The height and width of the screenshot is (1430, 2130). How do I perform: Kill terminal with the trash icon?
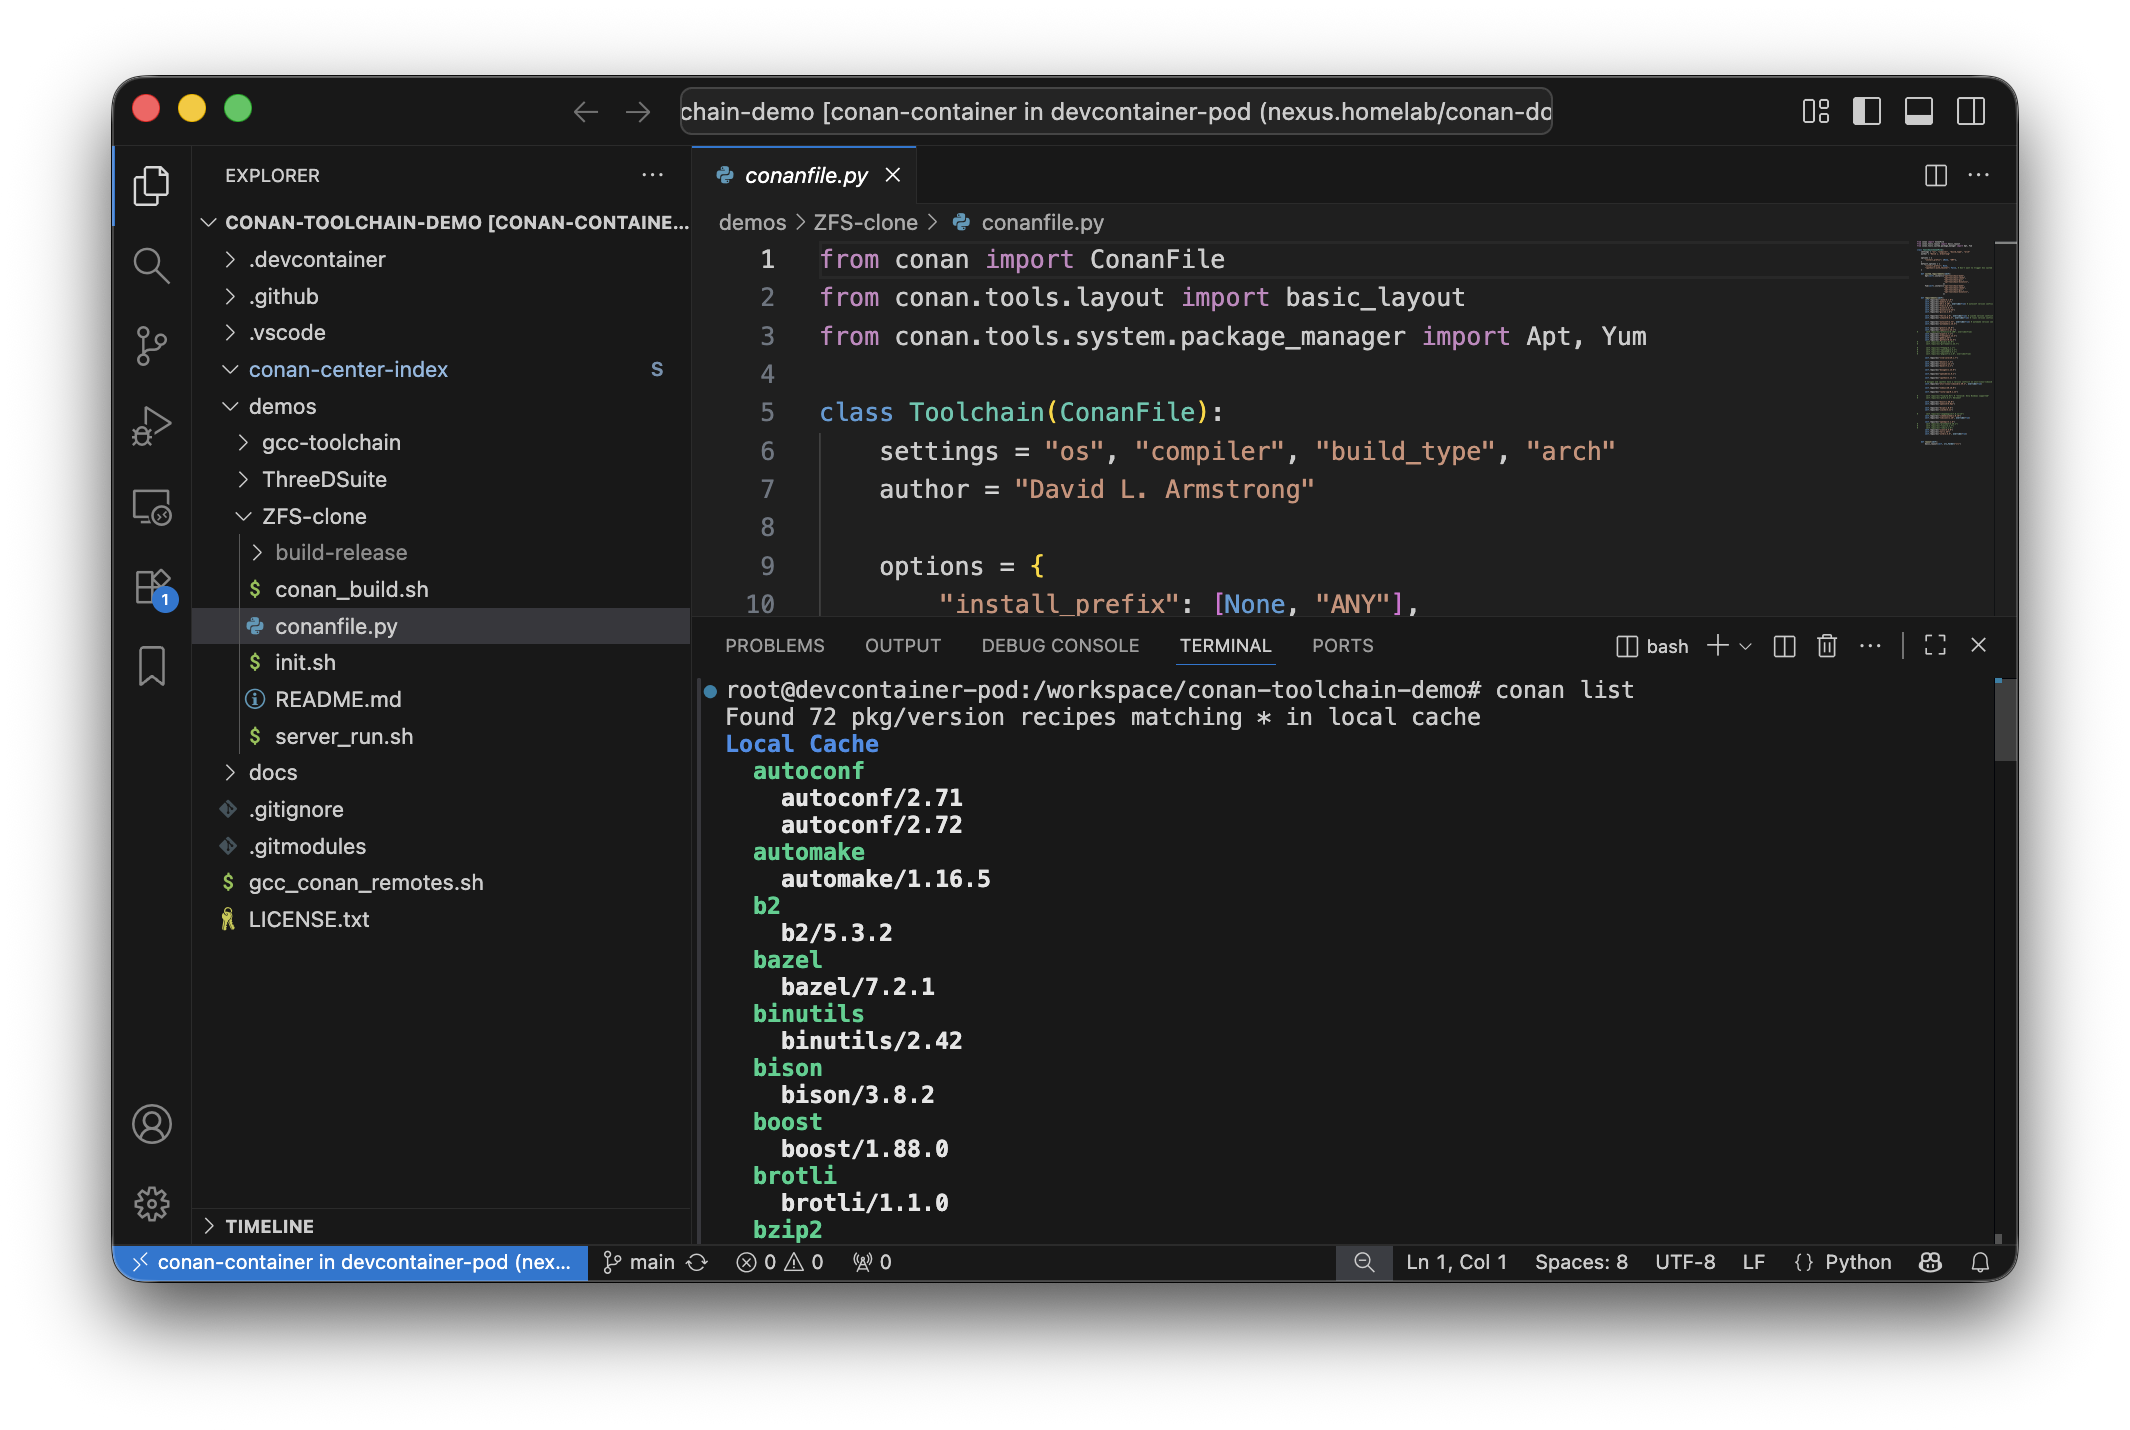[x=1826, y=646]
